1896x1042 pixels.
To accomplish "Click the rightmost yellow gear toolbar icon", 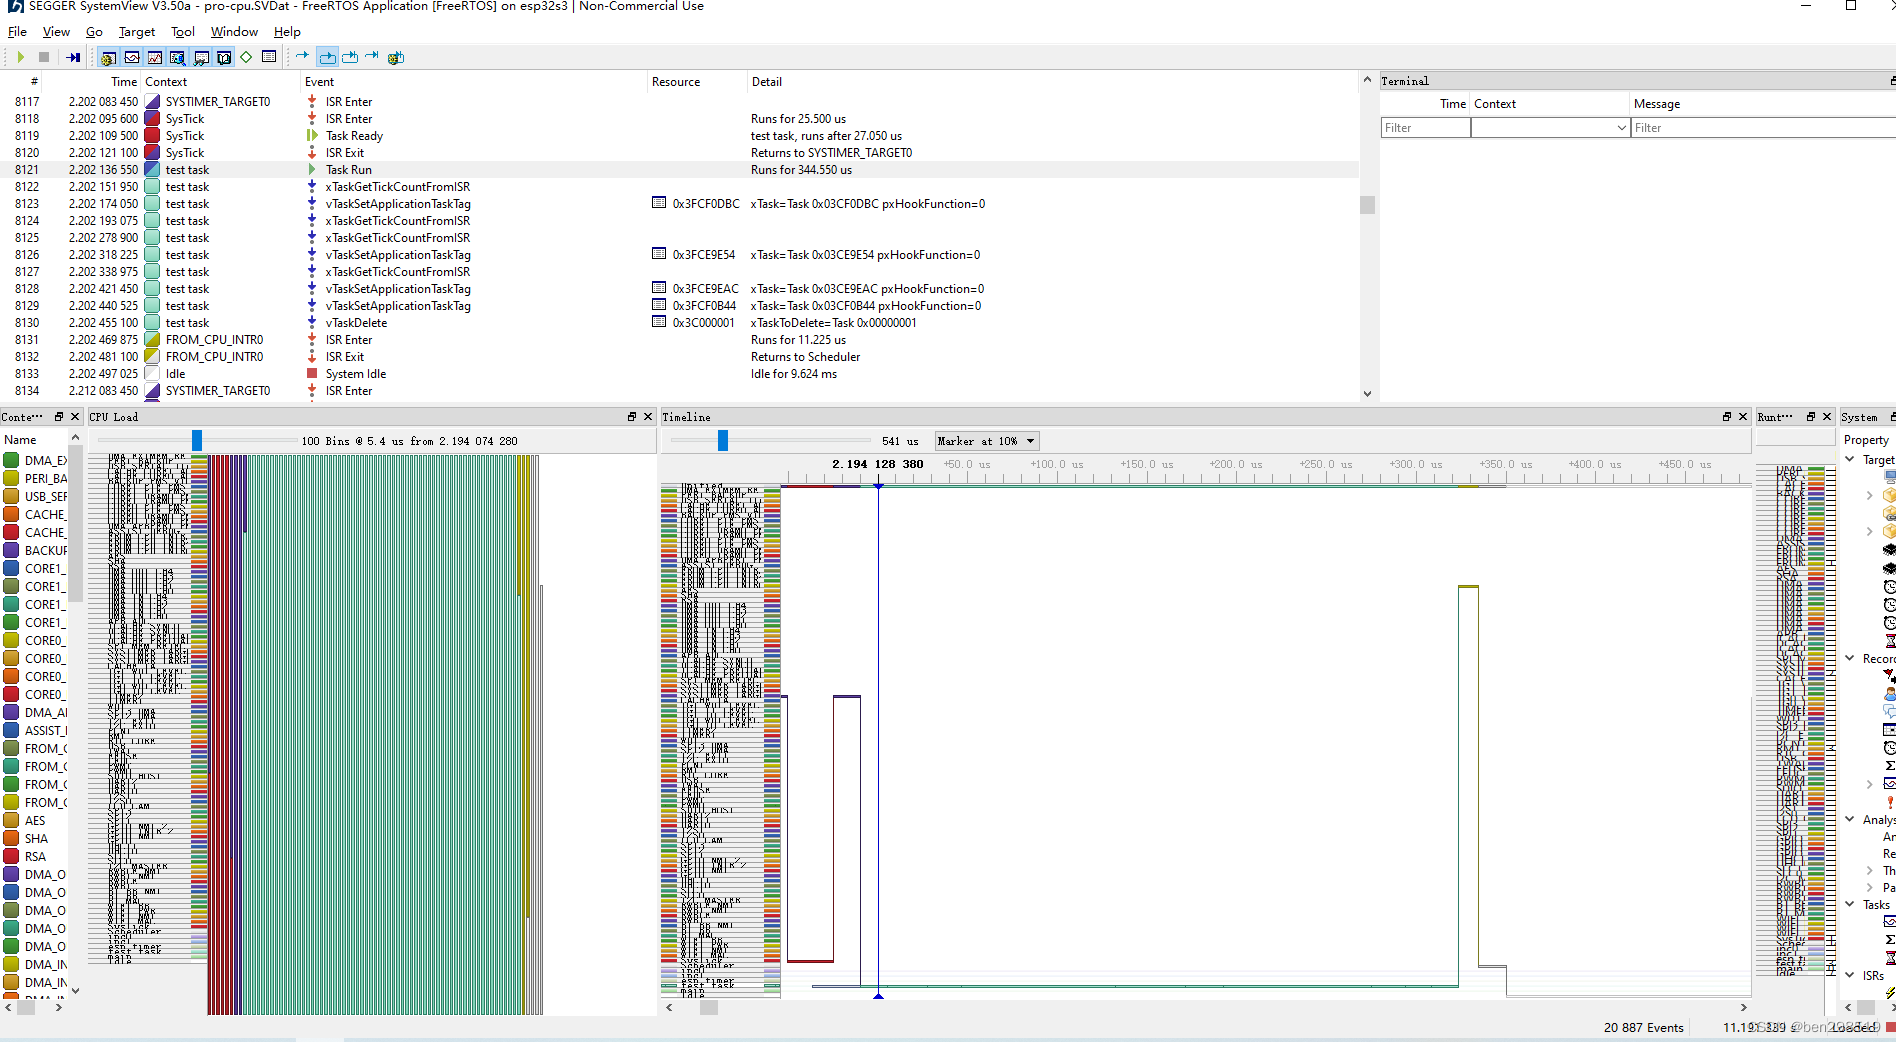I will [x=396, y=57].
